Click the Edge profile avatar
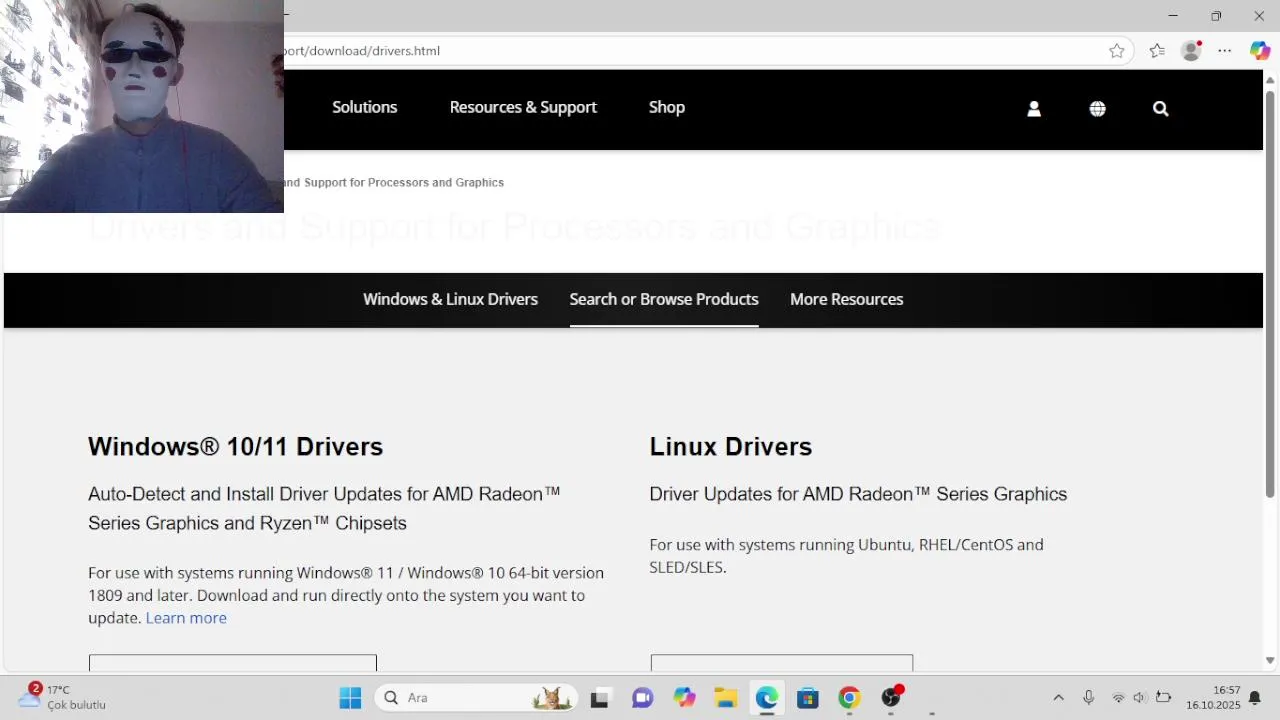Image resolution: width=1280 pixels, height=720 pixels. click(x=1191, y=51)
